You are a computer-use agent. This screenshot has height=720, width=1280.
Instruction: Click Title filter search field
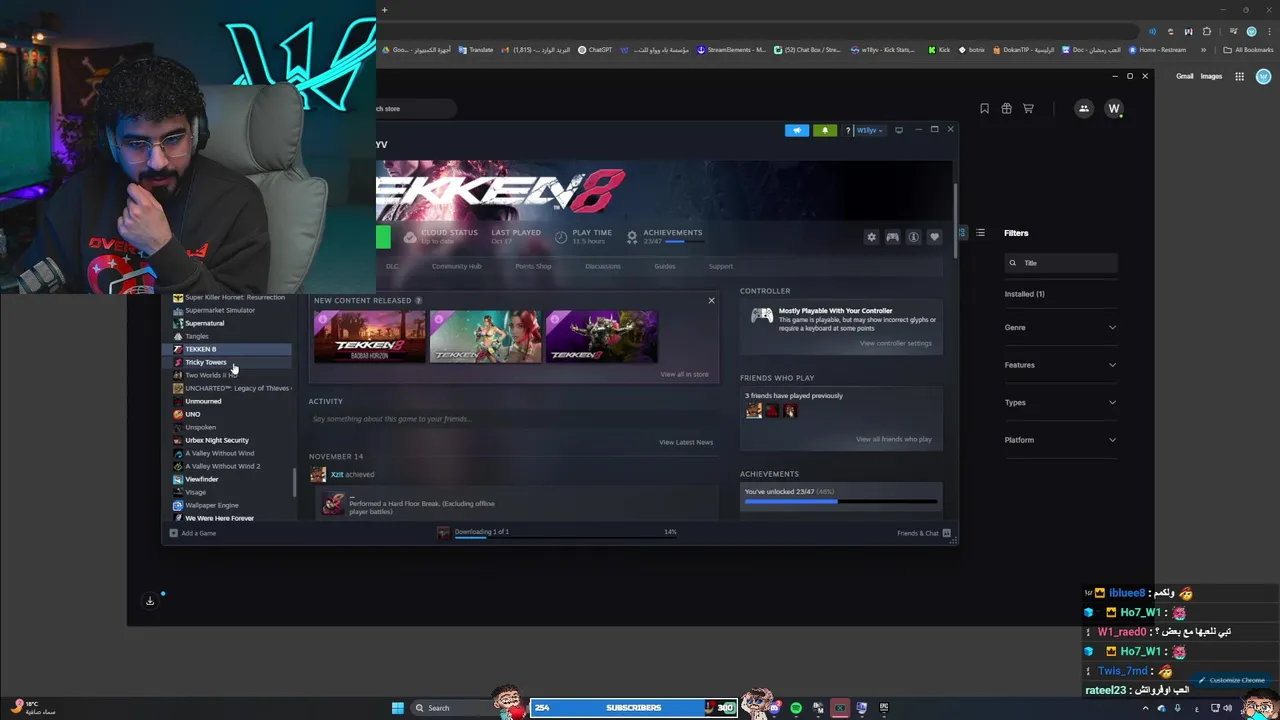[1061, 263]
